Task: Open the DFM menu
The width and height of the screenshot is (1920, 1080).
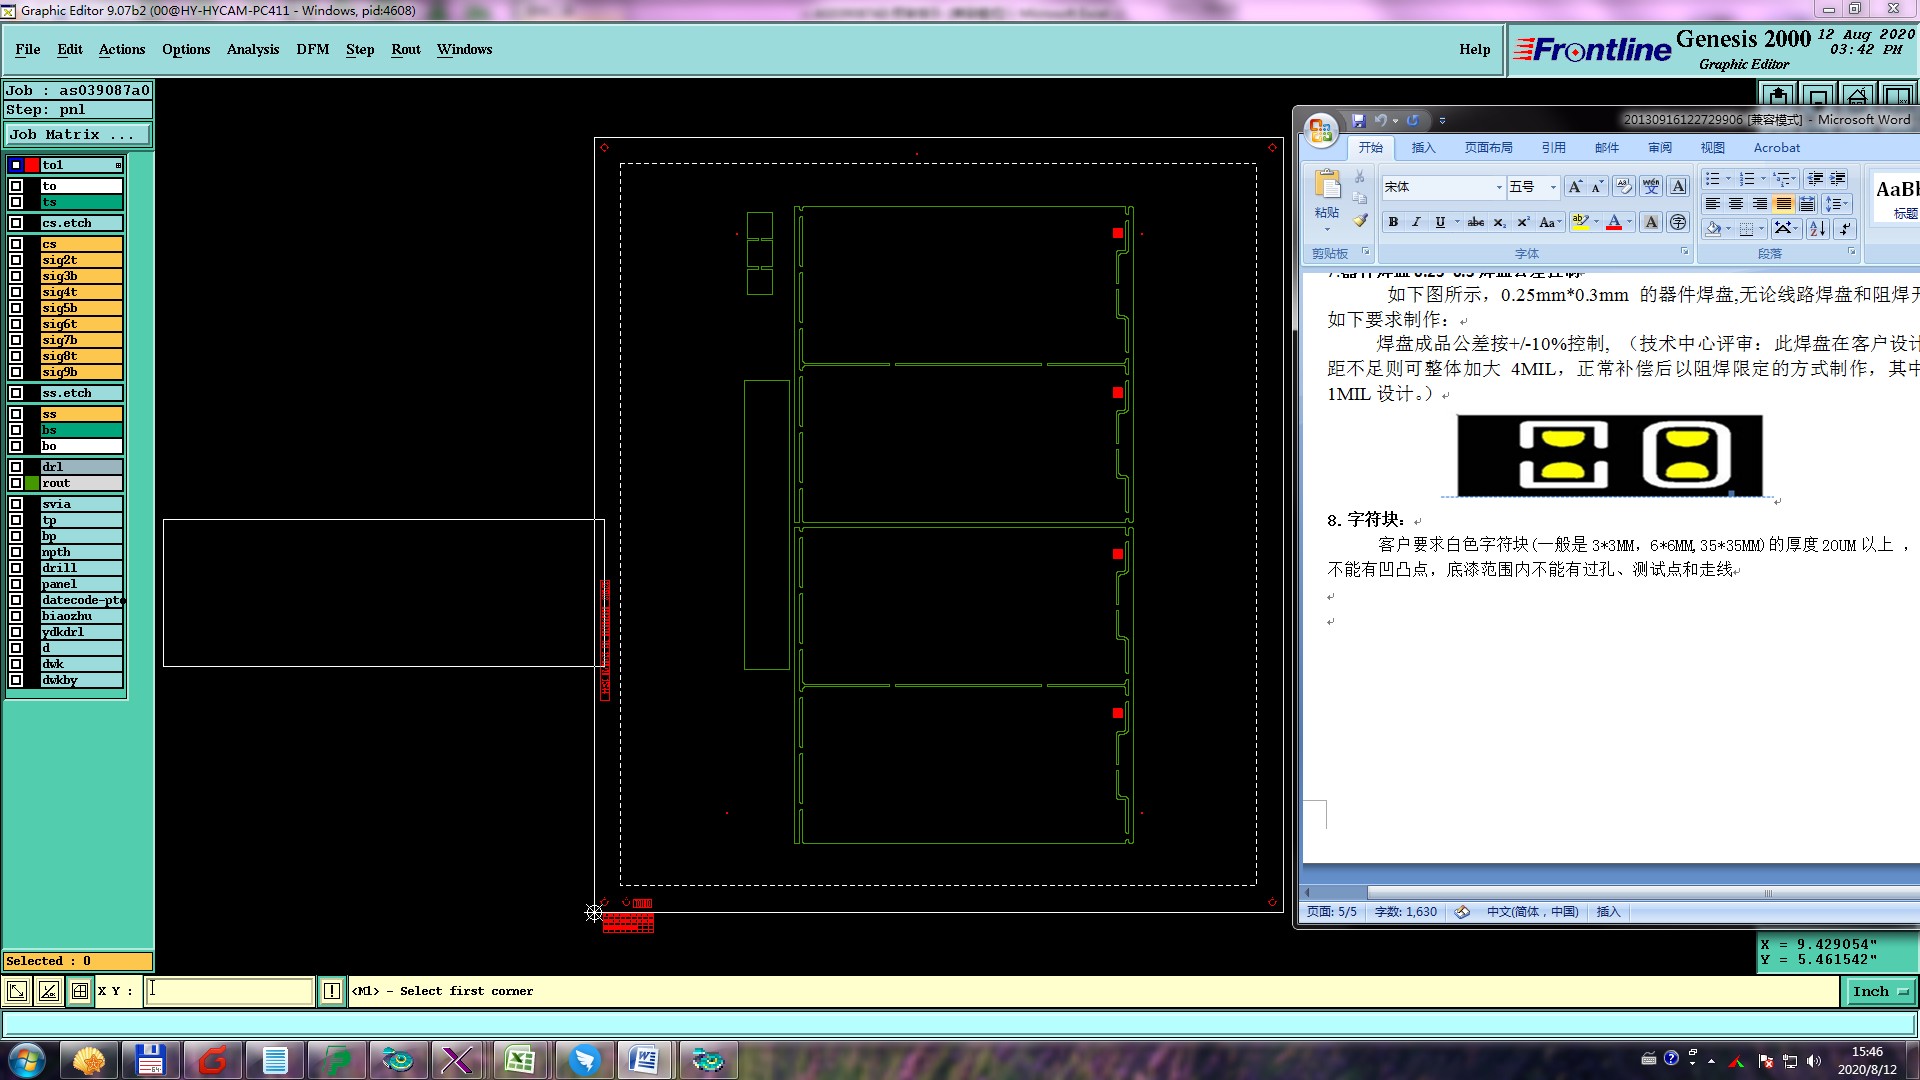Action: point(312,49)
